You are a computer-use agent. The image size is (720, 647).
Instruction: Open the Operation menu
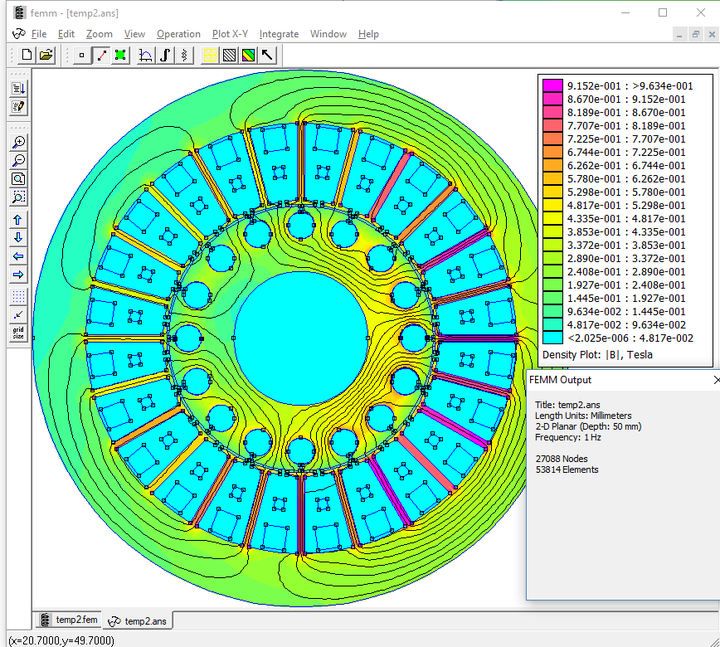178,34
